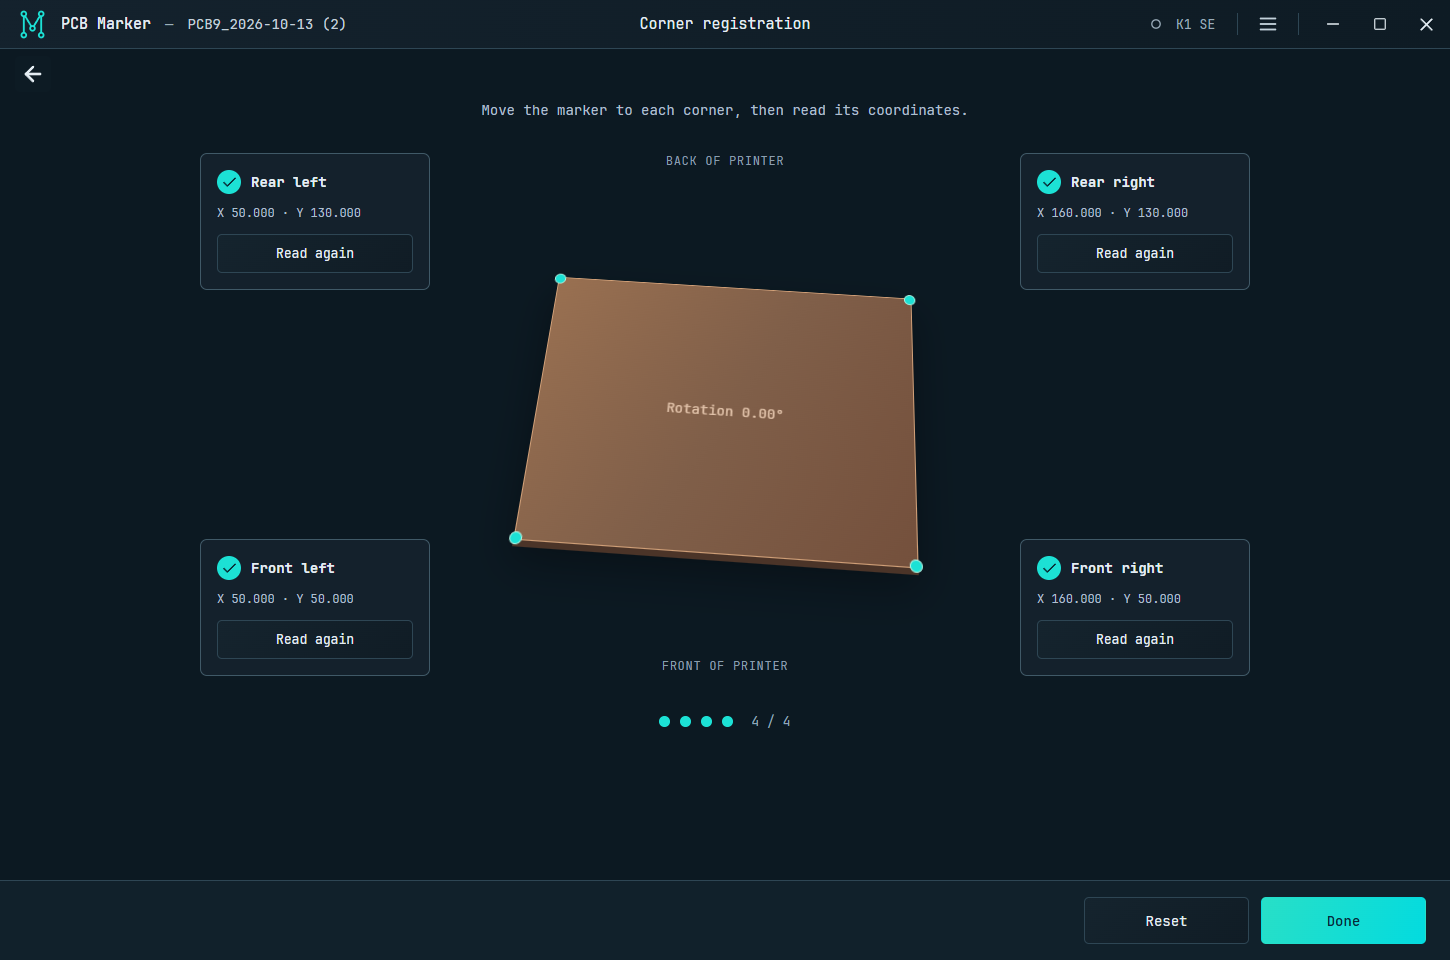Image resolution: width=1450 pixels, height=960 pixels.
Task: Read again the Rear right corner
Action: coord(1135,253)
